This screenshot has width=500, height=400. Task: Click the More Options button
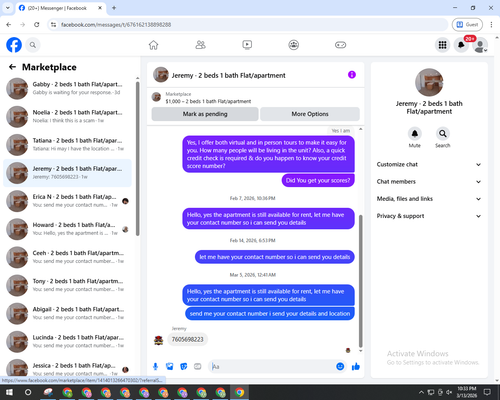point(310,114)
